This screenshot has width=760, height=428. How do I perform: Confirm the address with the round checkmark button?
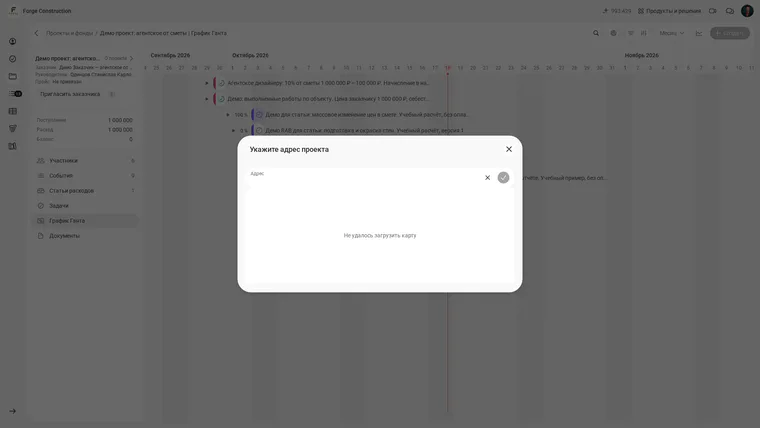(x=503, y=178)
